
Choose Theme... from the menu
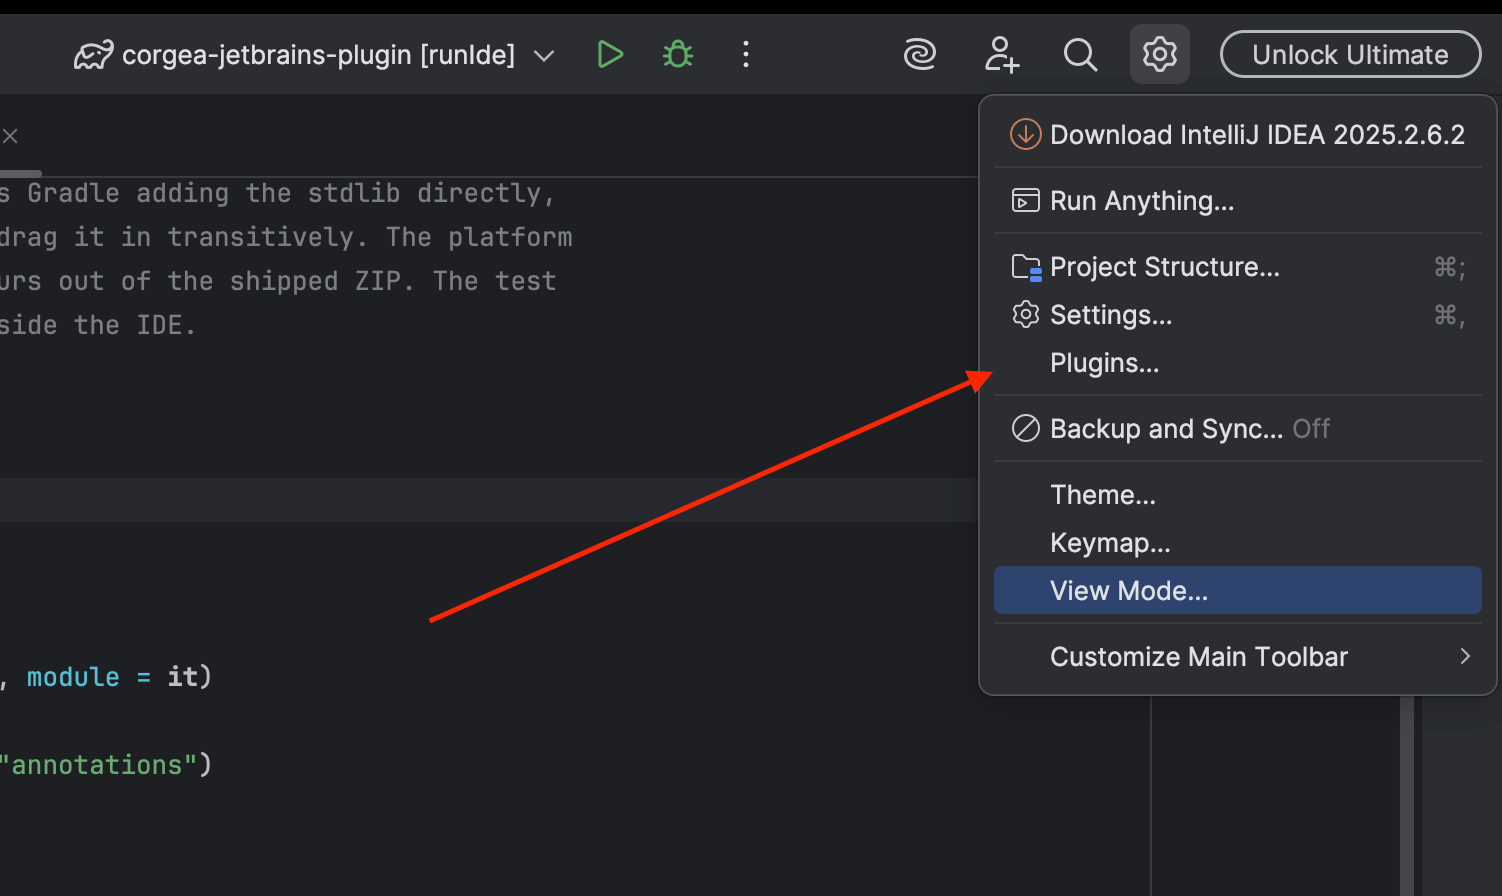pyautogui.click(x=1238, y=495)
